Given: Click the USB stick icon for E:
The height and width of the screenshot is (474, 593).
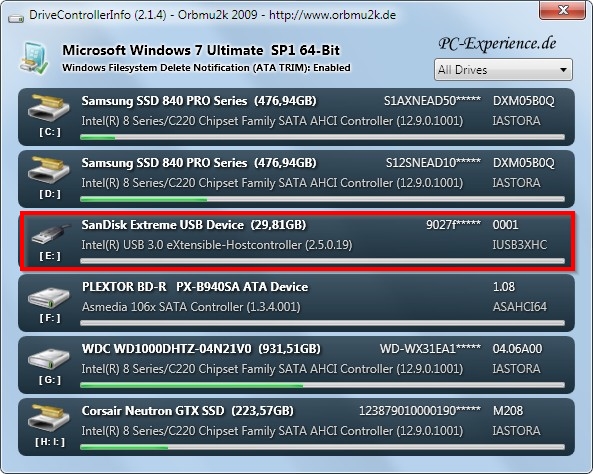Looking at the screenshot, I should click(51, 233).
